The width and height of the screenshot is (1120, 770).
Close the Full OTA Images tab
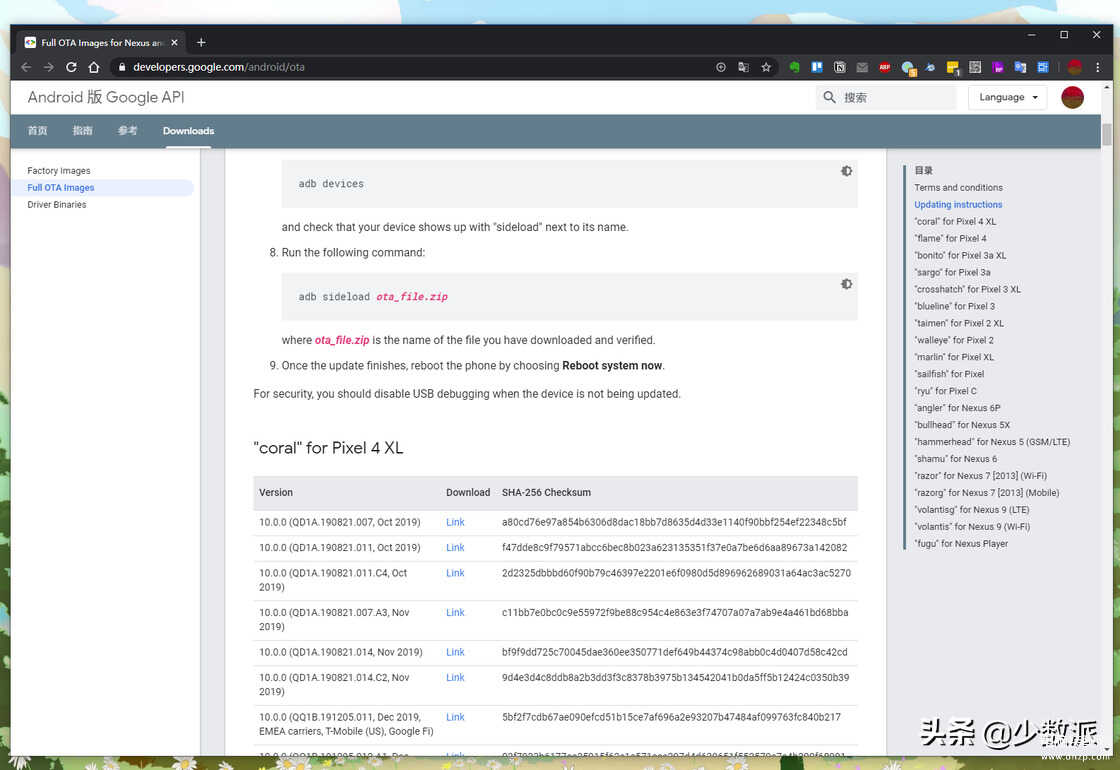point(174,43)
